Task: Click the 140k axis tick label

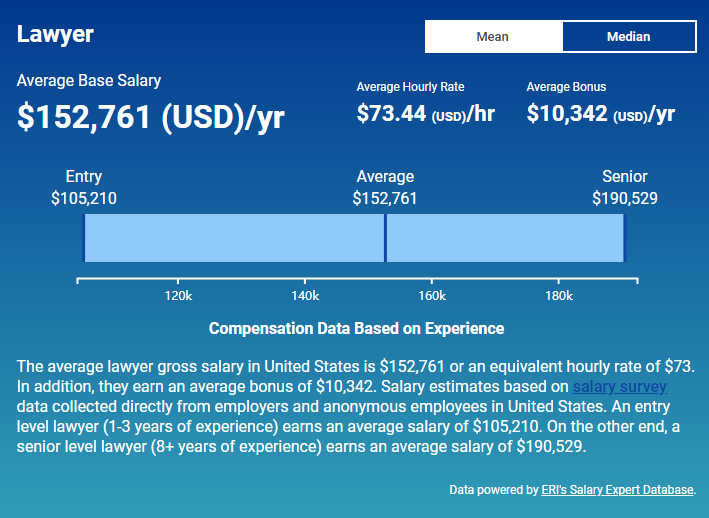Action: coord(305,296)
